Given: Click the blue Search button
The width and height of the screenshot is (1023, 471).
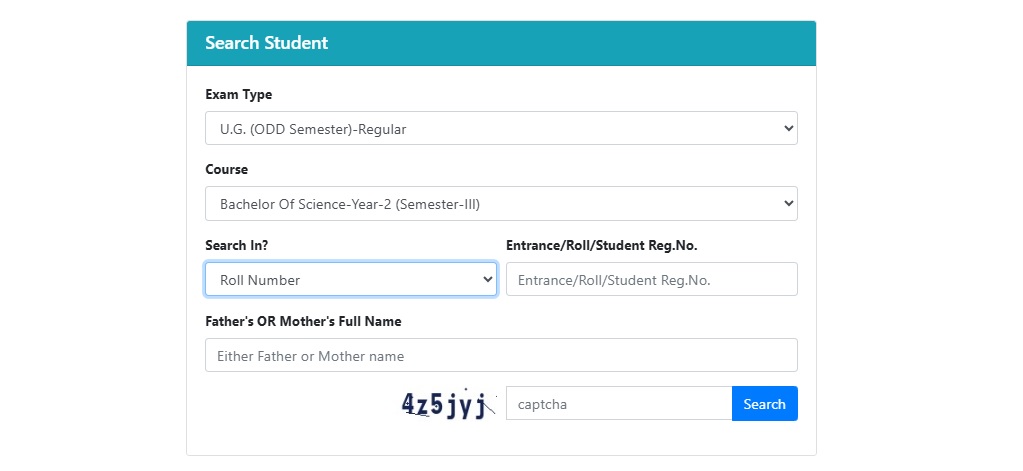Looking at the screenshot, I should [765, 403].
